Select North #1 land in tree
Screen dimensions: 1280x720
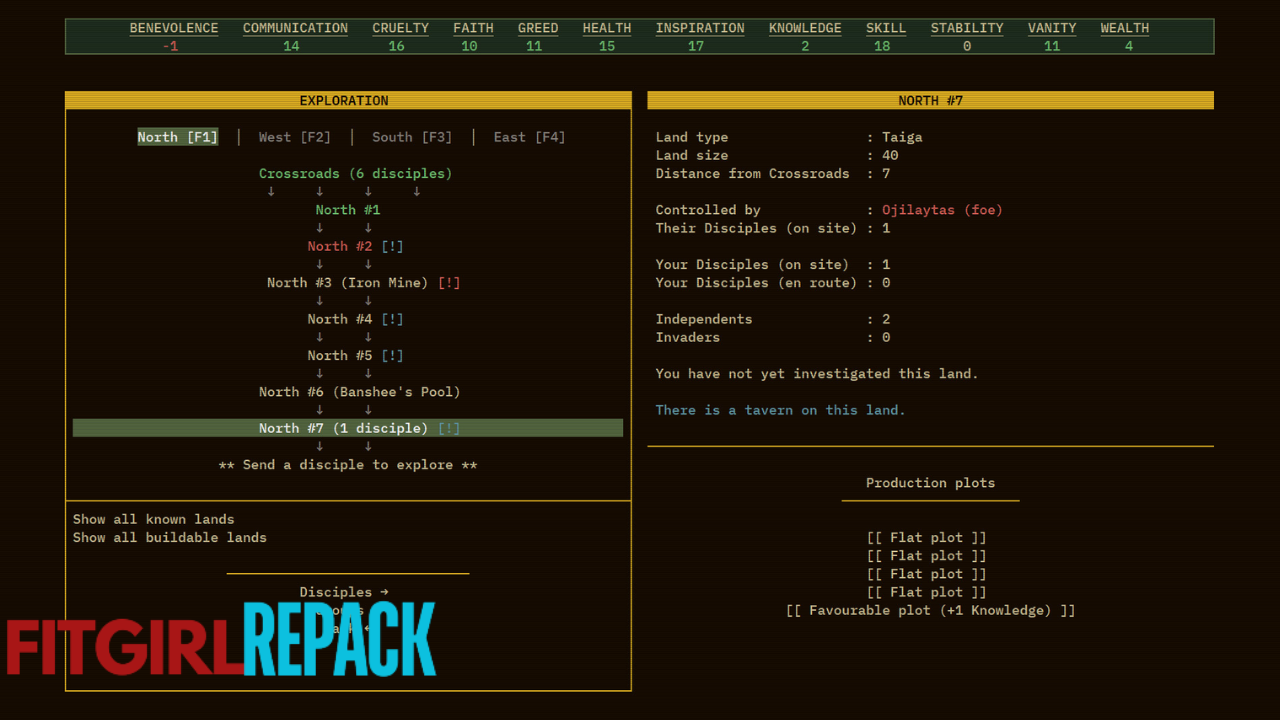coord(347,210)
